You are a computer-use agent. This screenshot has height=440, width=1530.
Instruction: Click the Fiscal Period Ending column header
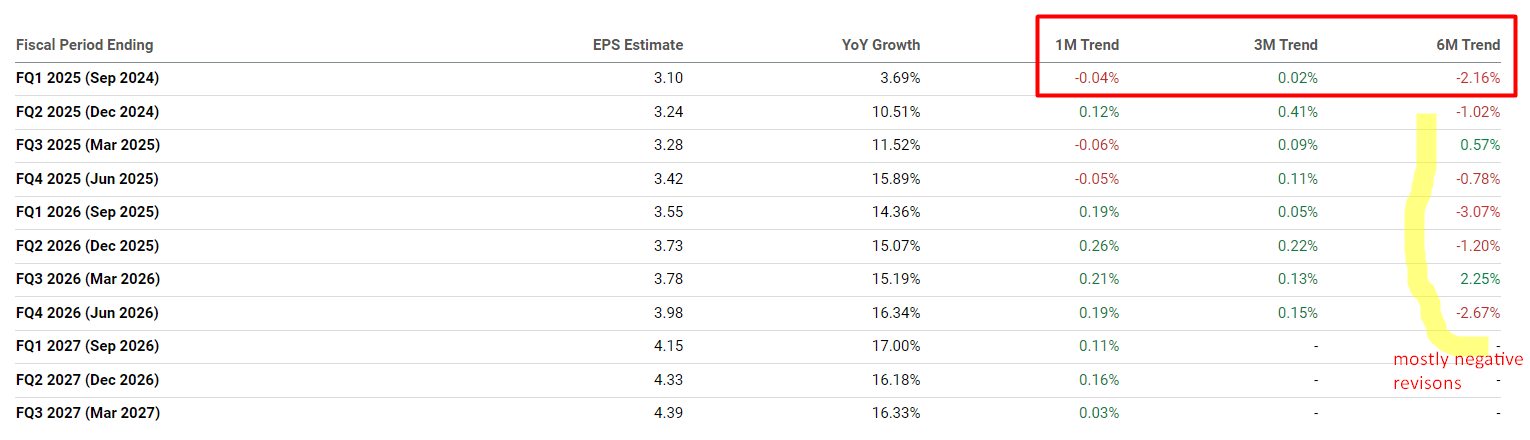click(x=84, y=45)
